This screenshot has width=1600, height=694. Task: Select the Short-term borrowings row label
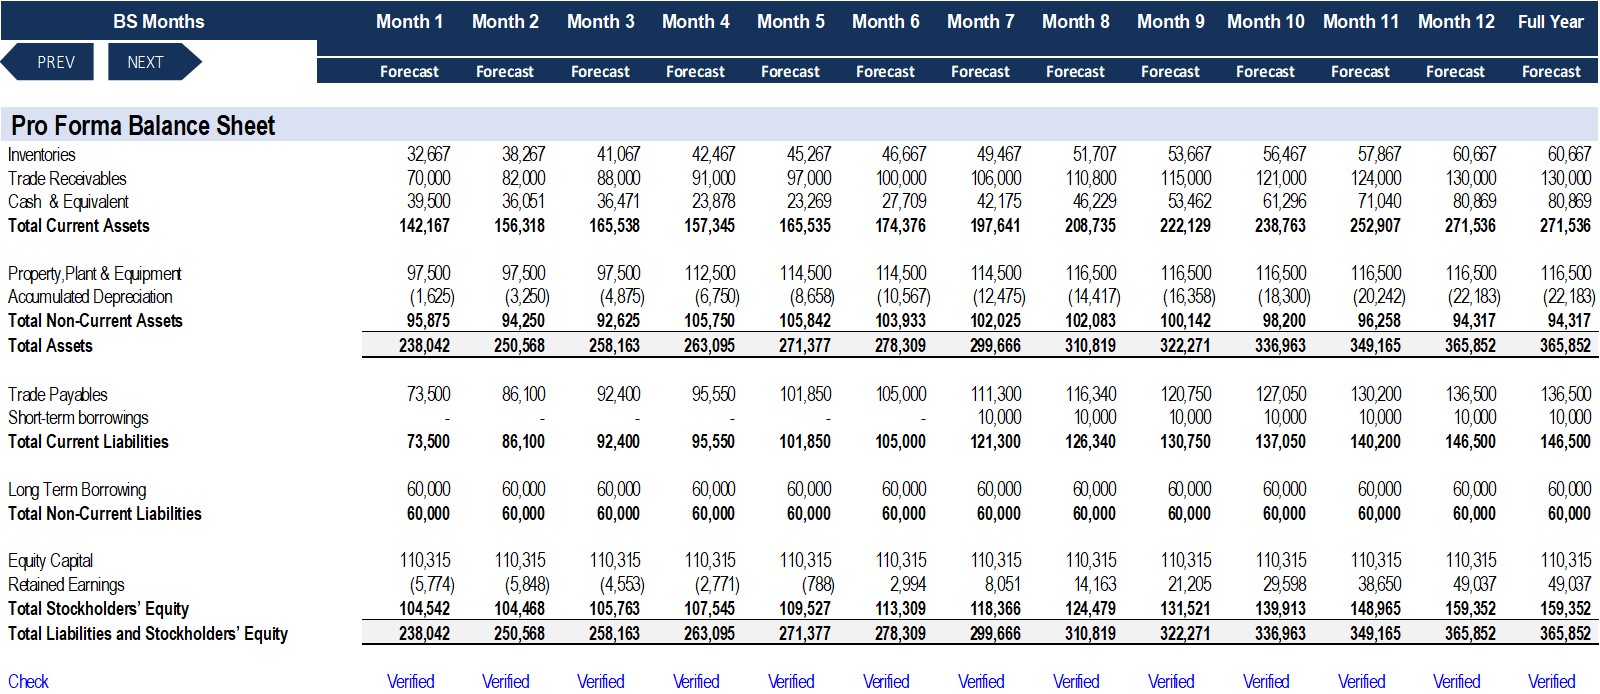(x=78, y=417)
